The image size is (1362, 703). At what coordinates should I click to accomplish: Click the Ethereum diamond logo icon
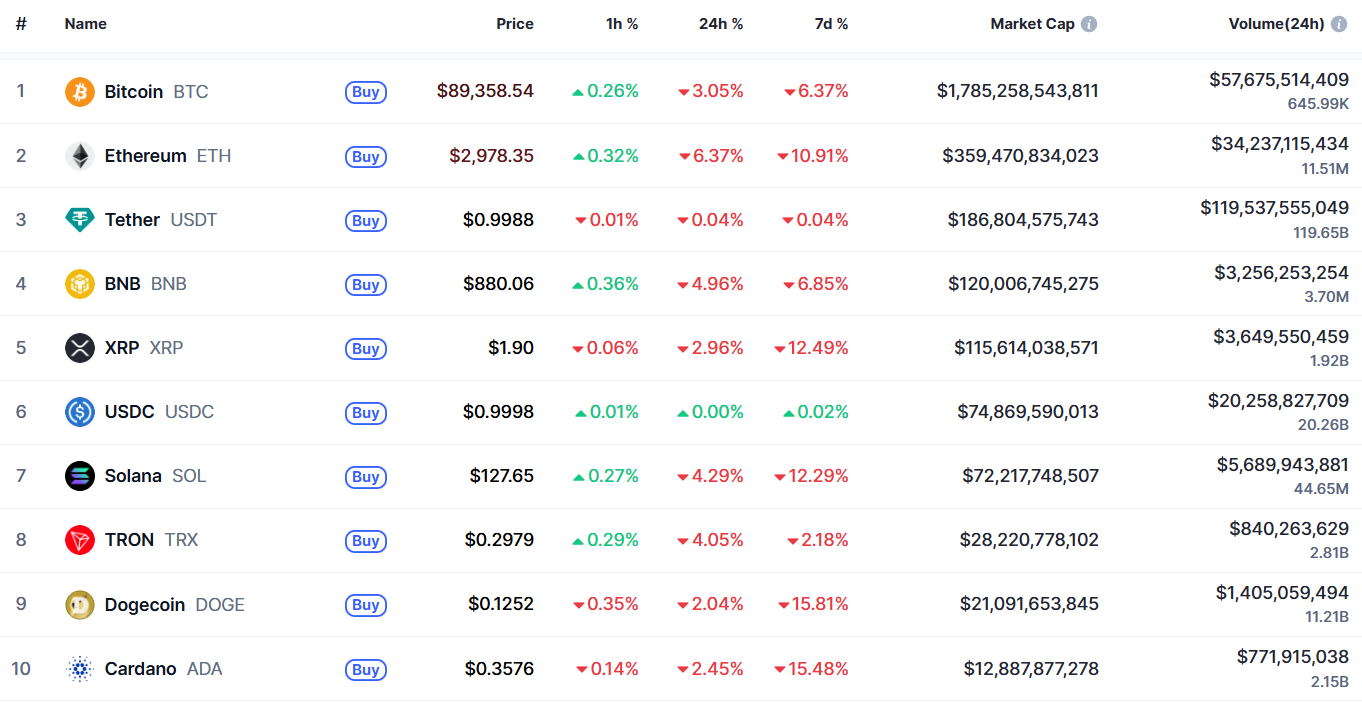tap(80, 156)
